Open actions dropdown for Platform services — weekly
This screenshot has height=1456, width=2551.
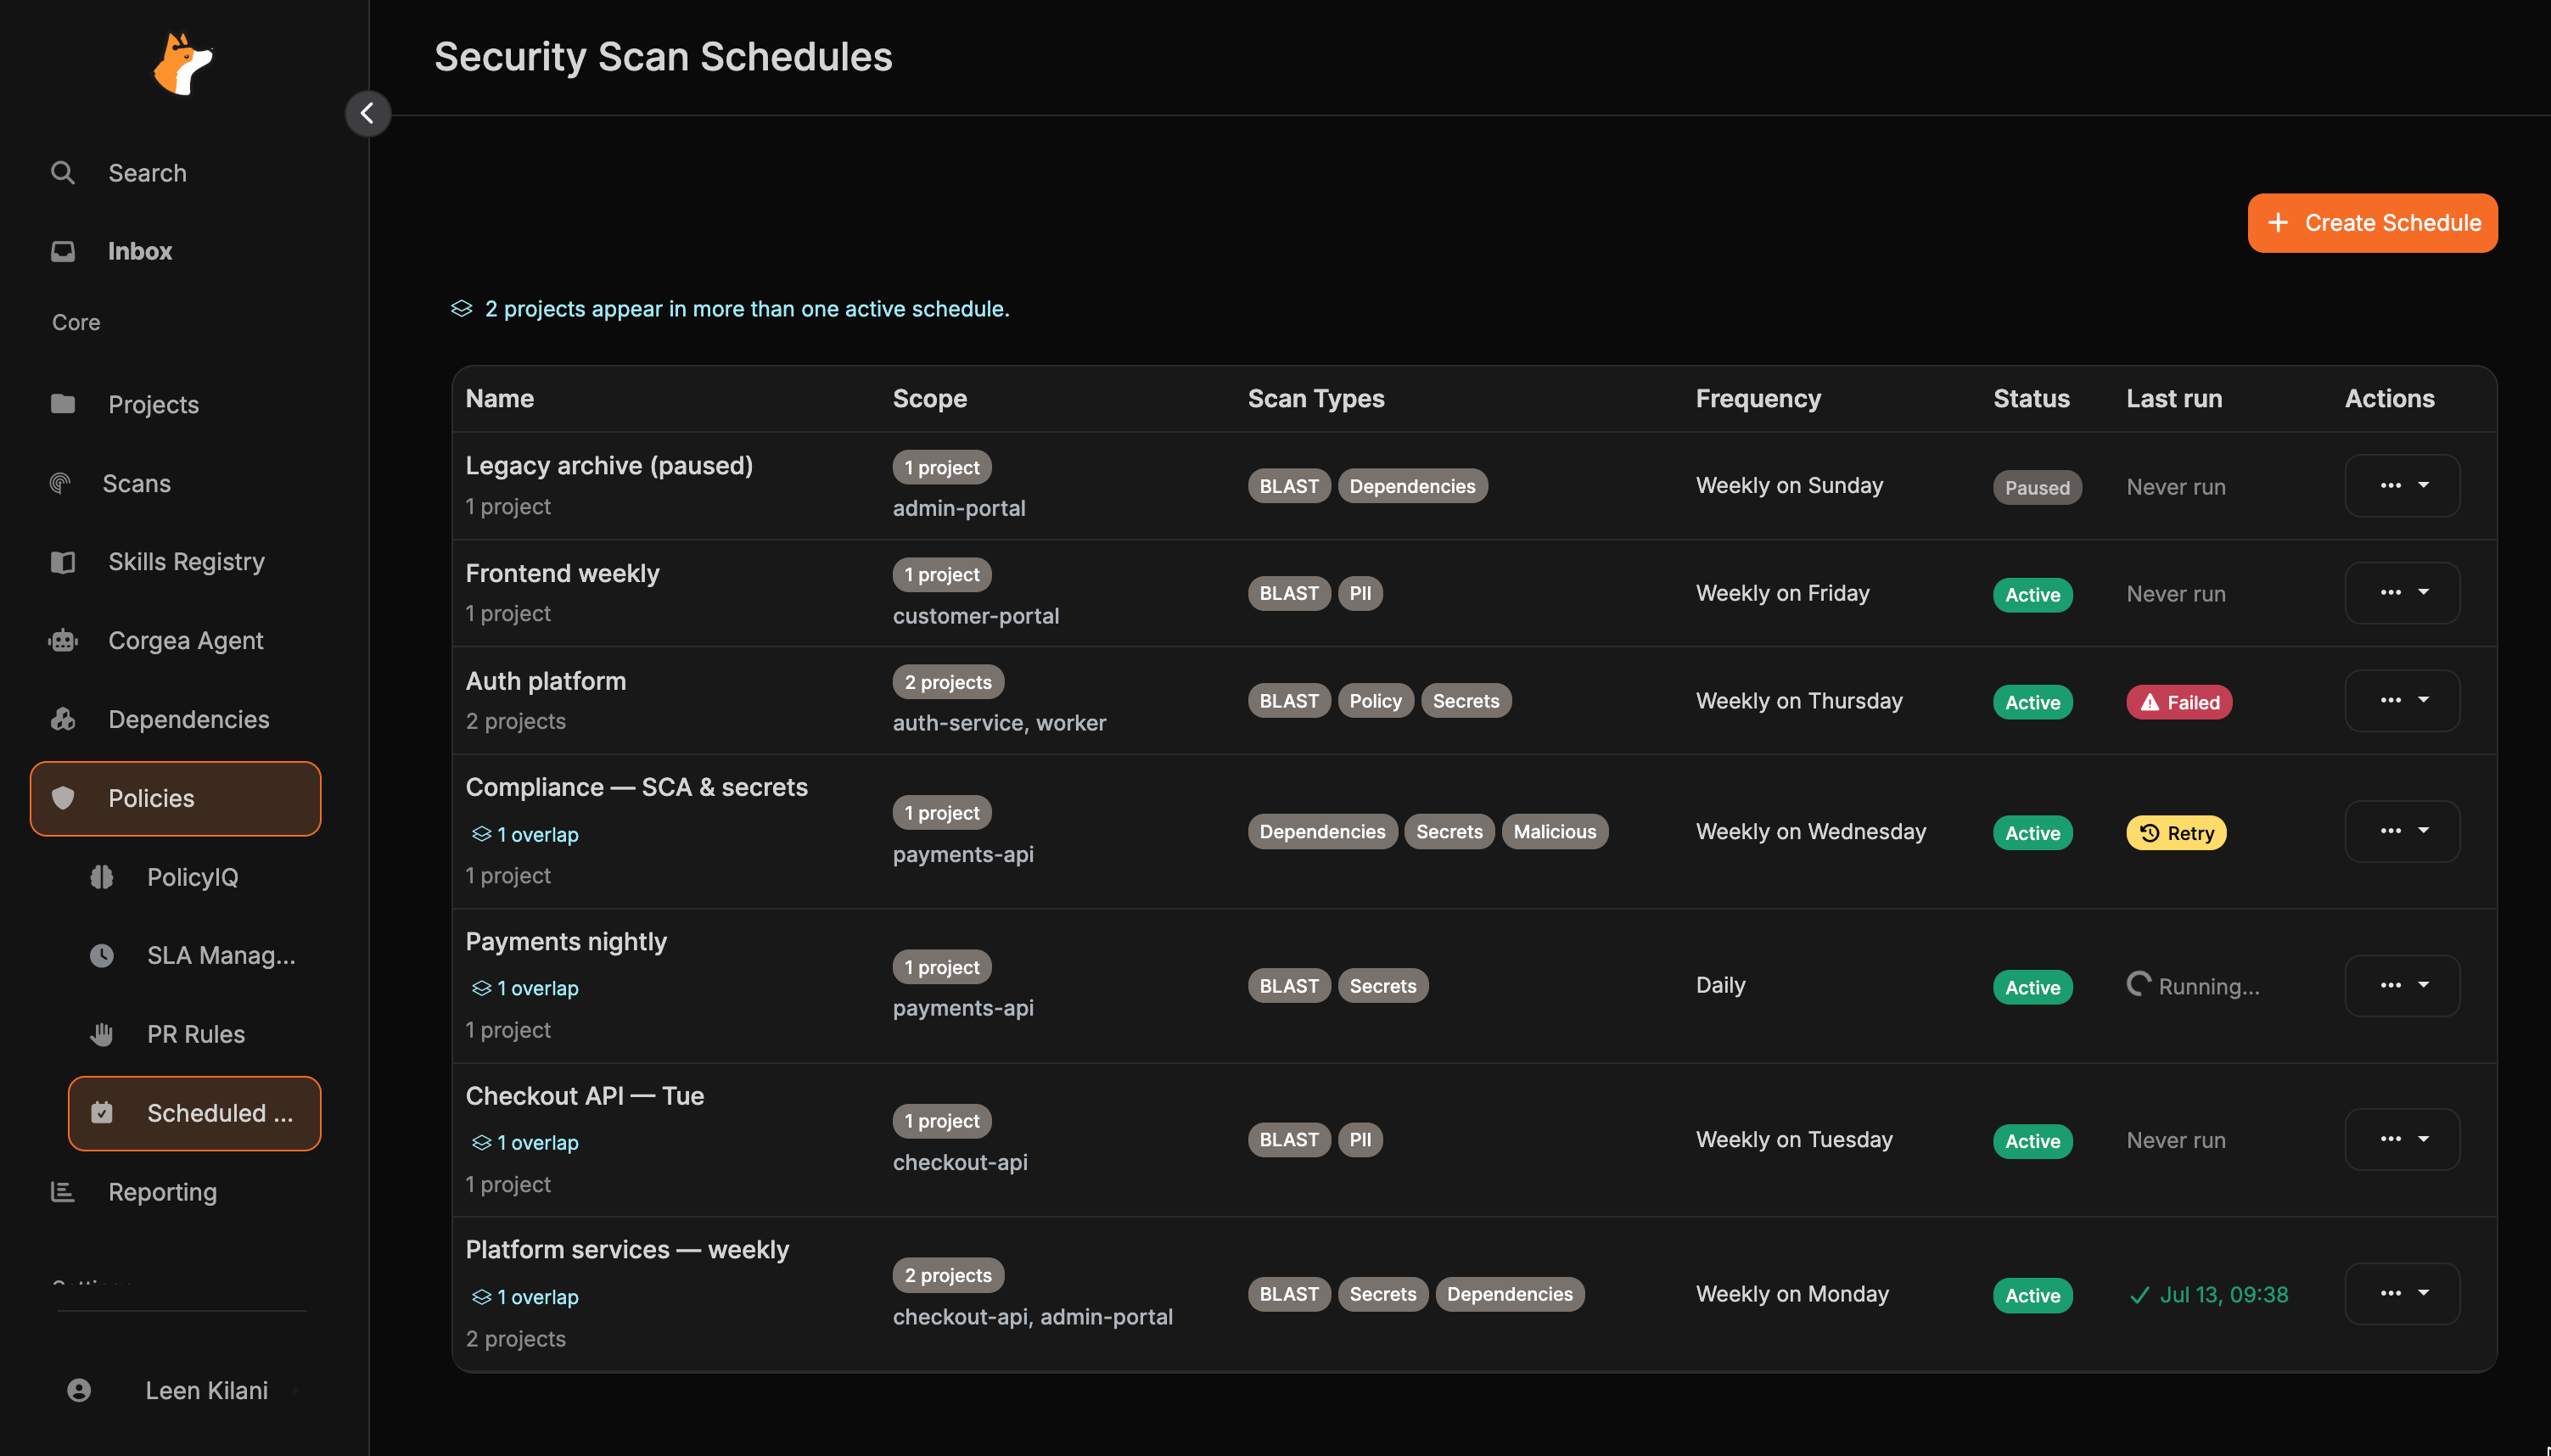click(2402, 1294)
